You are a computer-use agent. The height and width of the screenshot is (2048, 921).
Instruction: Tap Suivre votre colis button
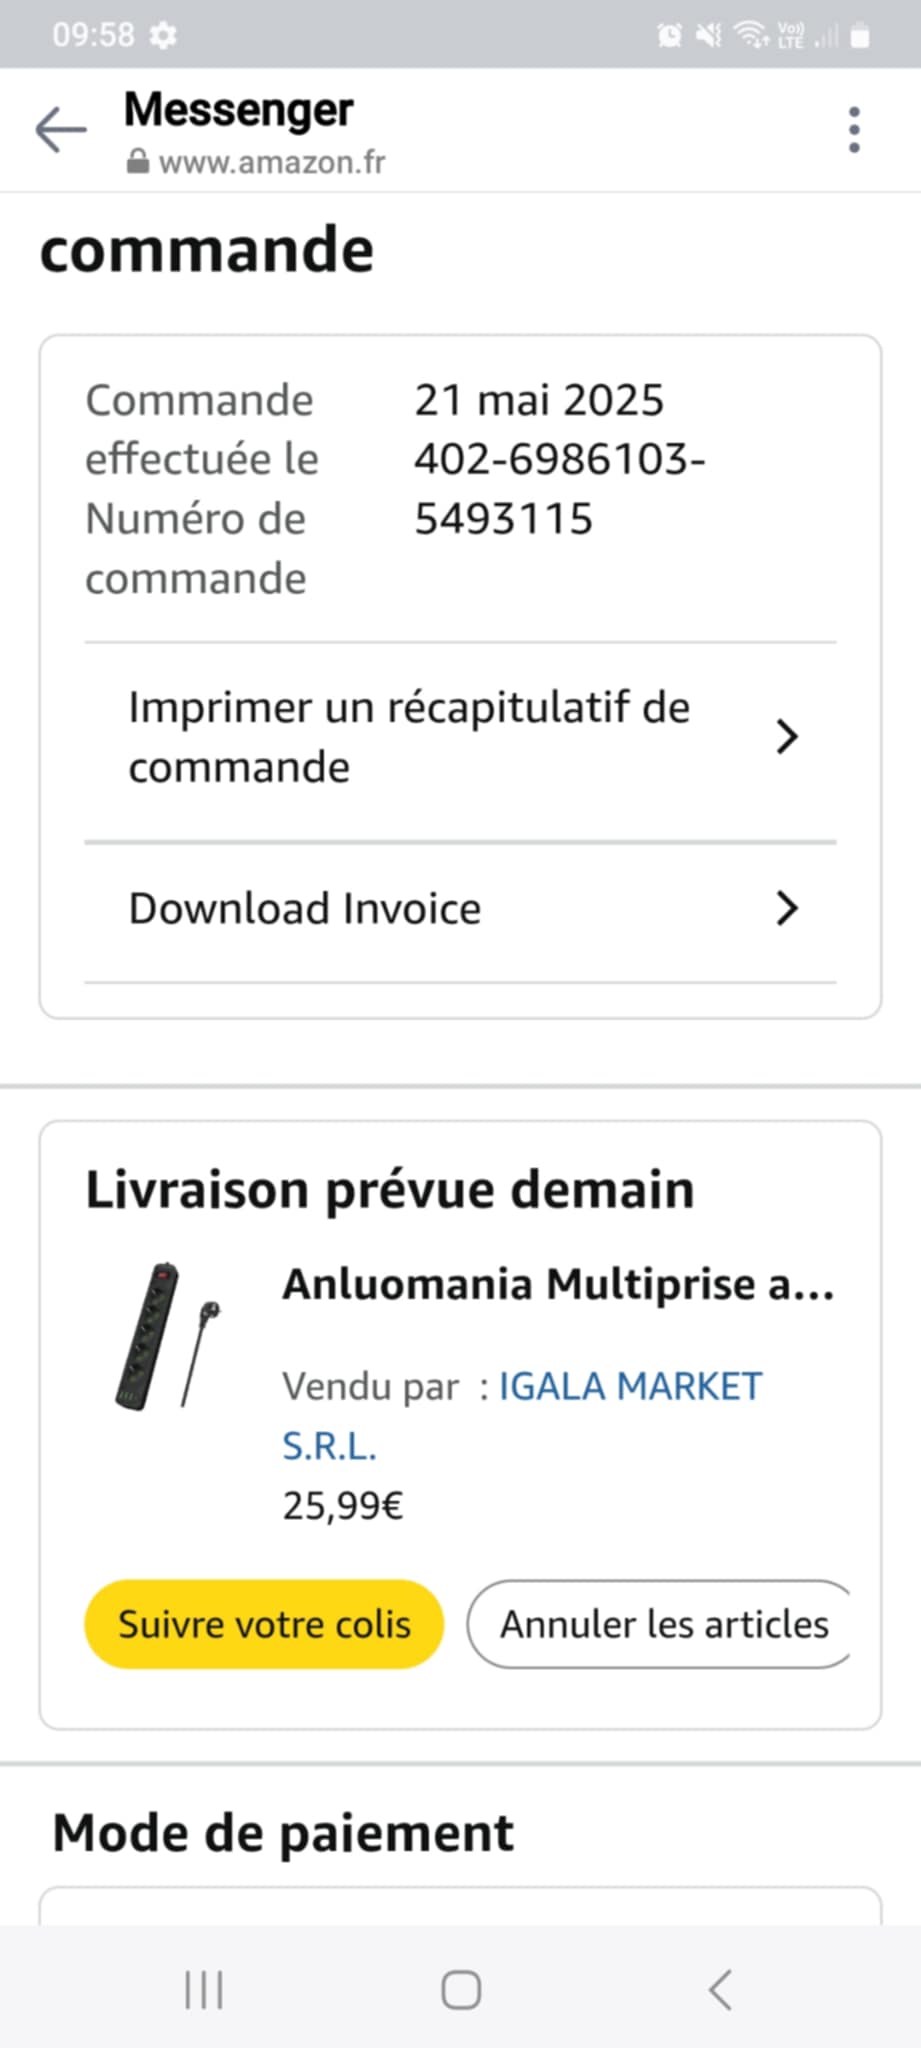click(264, 1624)
